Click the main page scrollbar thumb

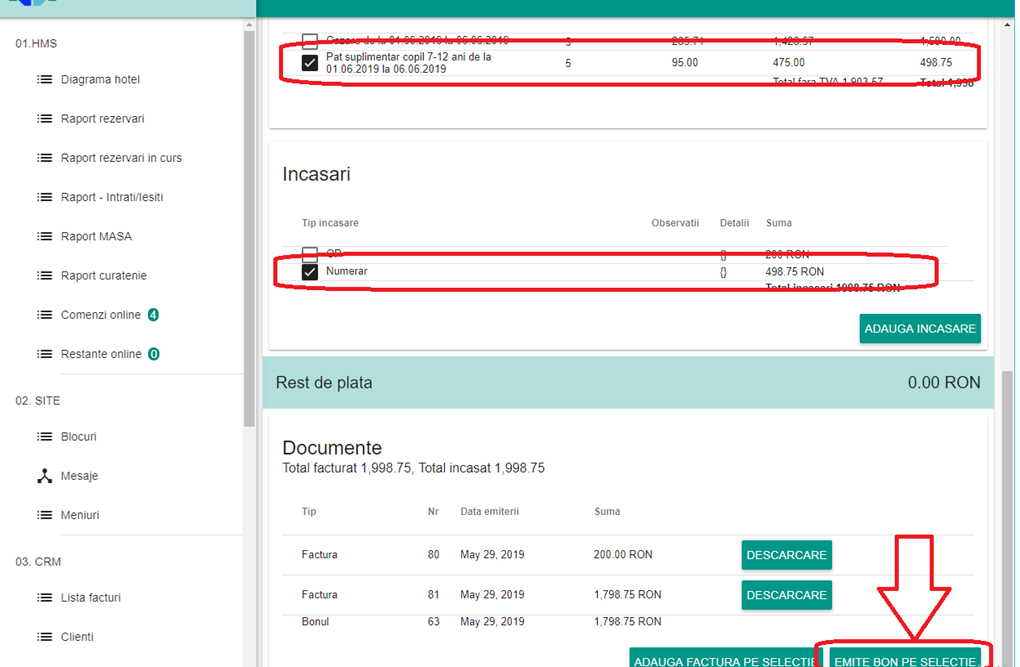[x=1008, y=521]
